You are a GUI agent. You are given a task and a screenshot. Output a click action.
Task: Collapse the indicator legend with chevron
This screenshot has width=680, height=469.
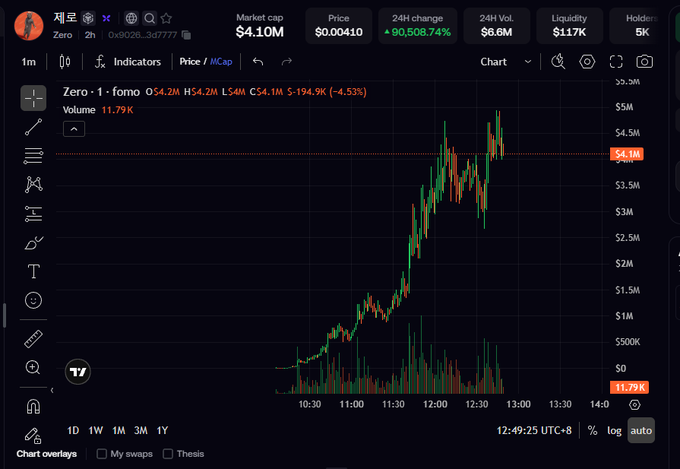(x=74, y=129)
